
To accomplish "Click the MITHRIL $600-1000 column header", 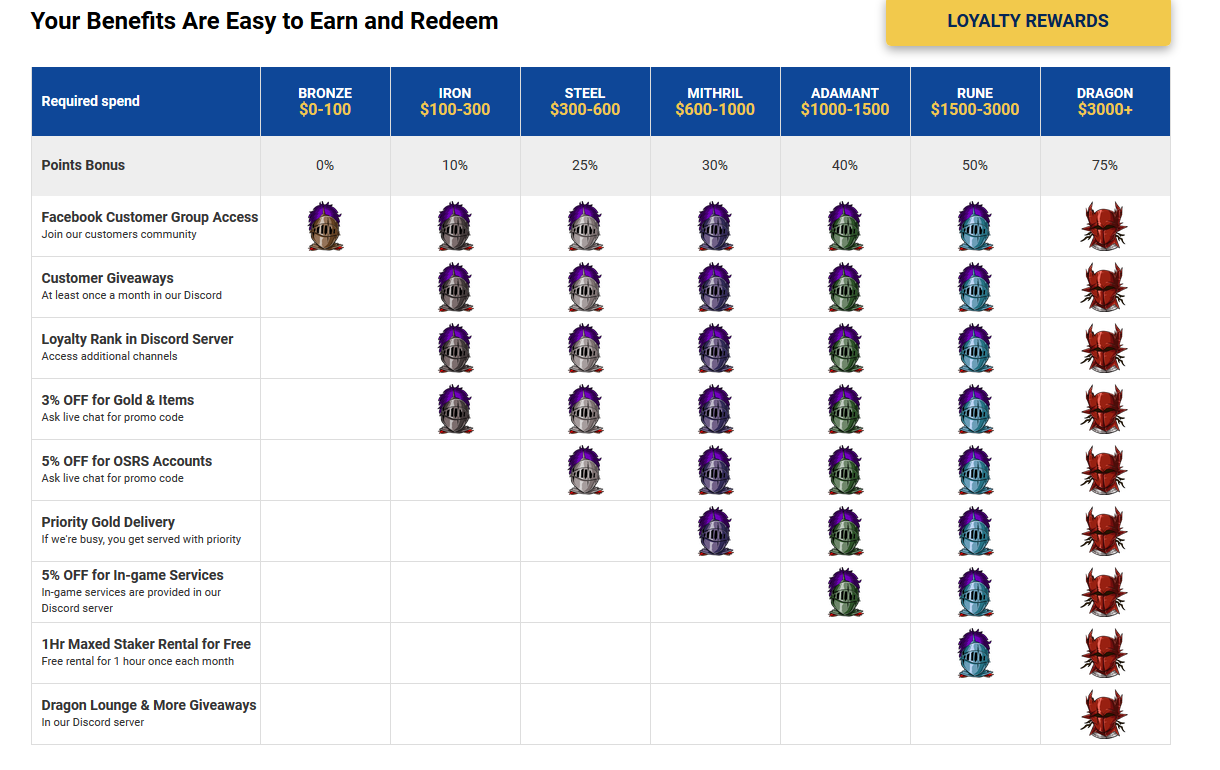I will tap(715, 101).
